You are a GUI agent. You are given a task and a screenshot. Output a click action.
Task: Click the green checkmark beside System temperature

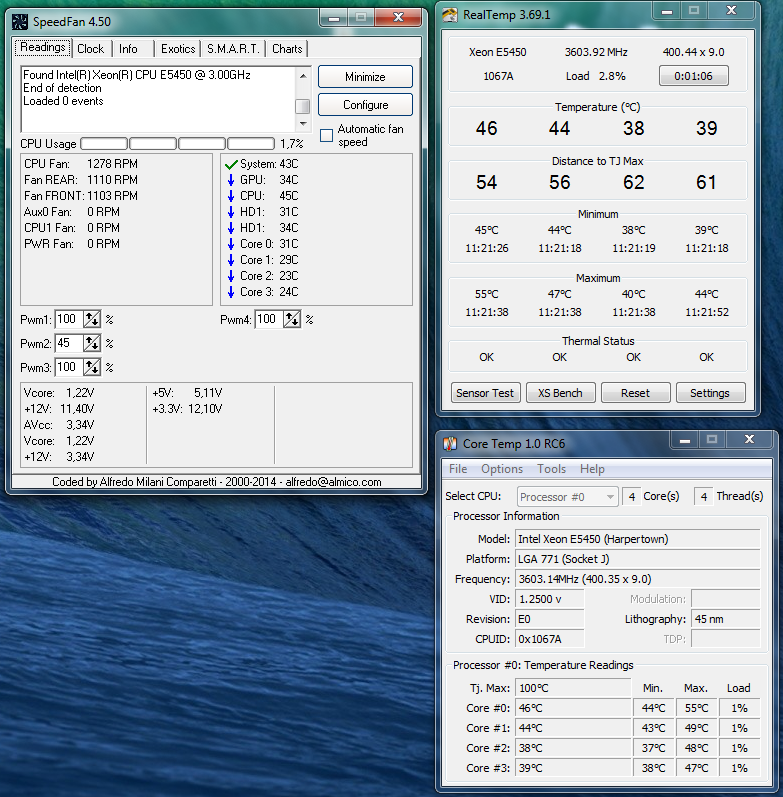231,164
